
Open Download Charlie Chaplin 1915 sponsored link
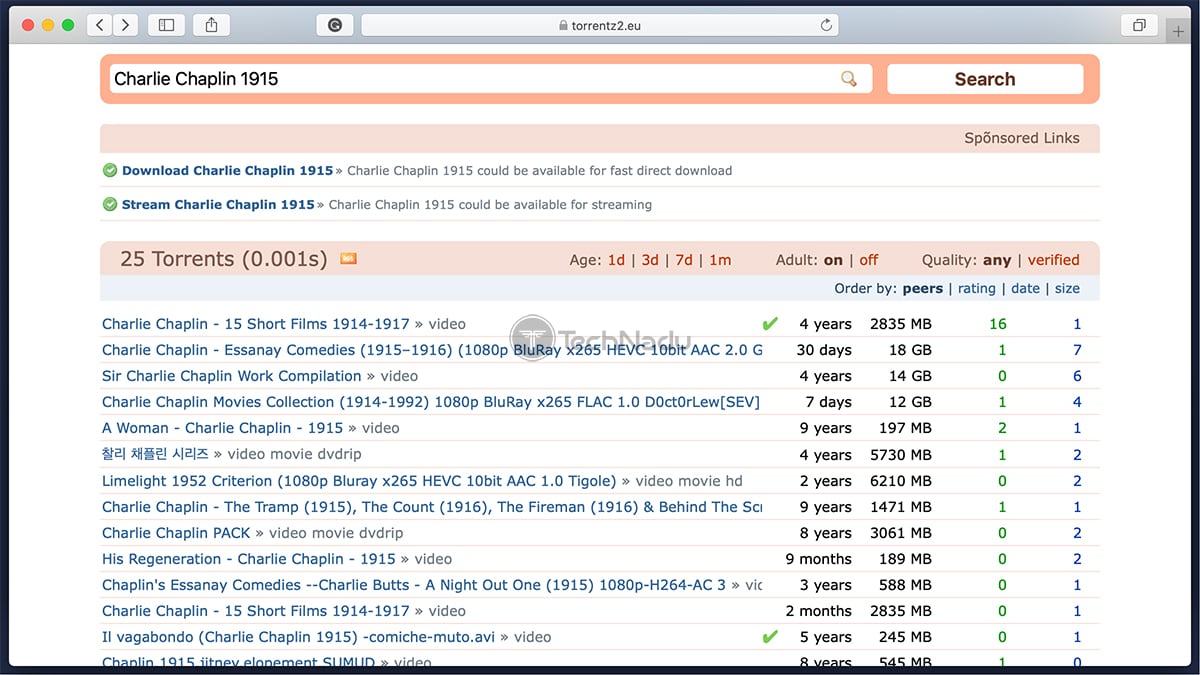pyautogui.click(x=227, y=171)
